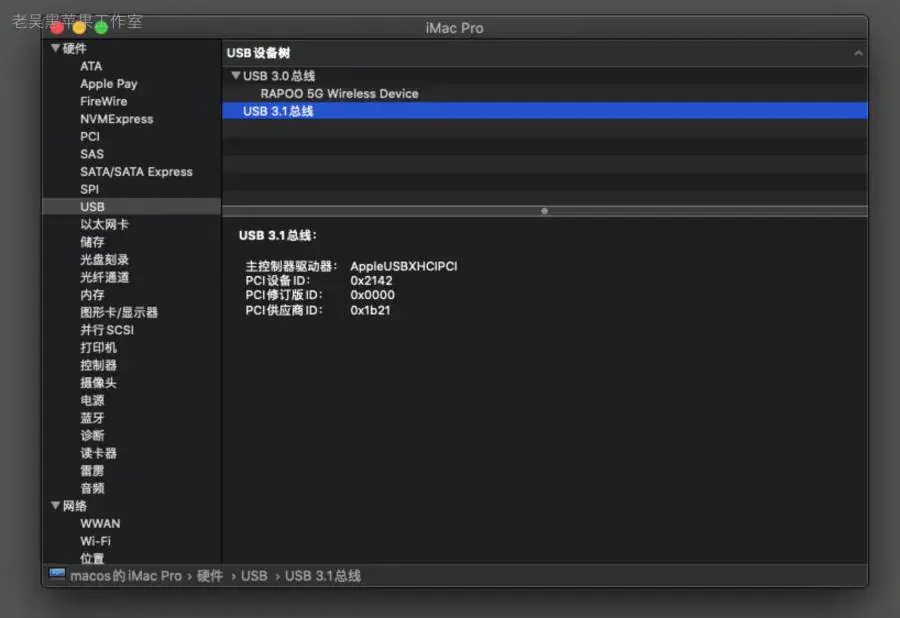The height and width of the screenshot is (618, 900).
Task: Click macos 的 iMac Pro in path bar
Action: click(126, 576)
